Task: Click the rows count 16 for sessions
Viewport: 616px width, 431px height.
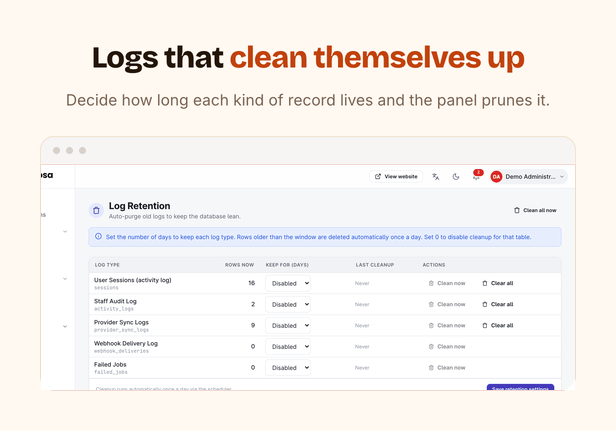Action: tap(251, 283)
